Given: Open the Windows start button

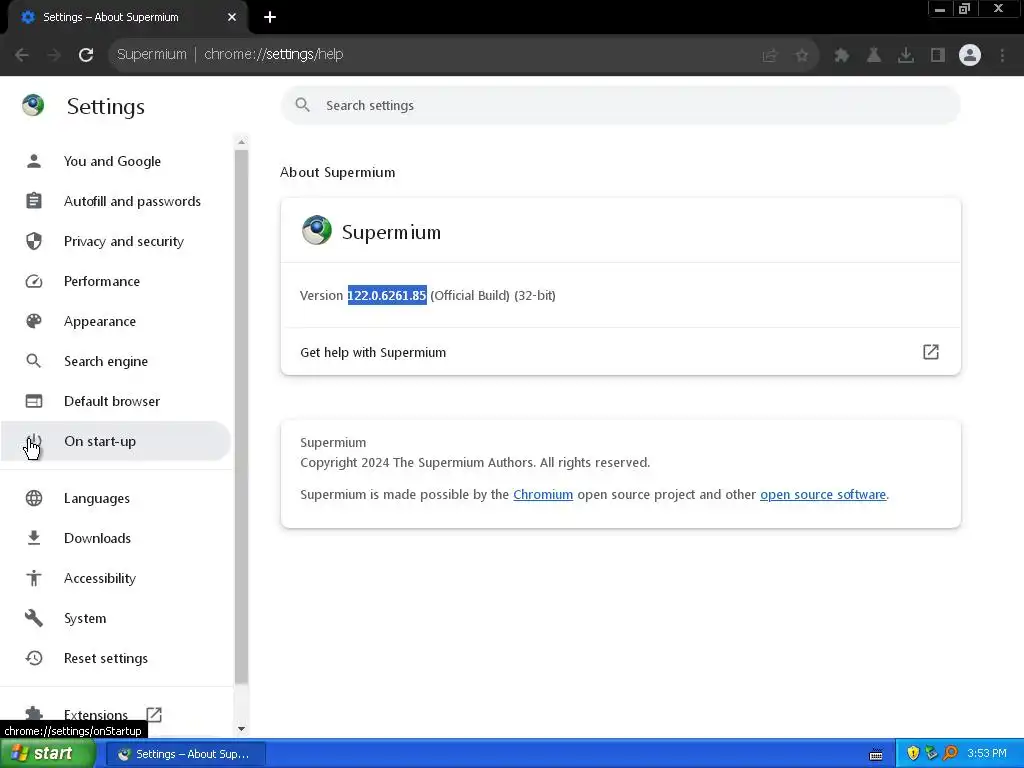Looking at the screenshot, I should (x=47, y=754).
